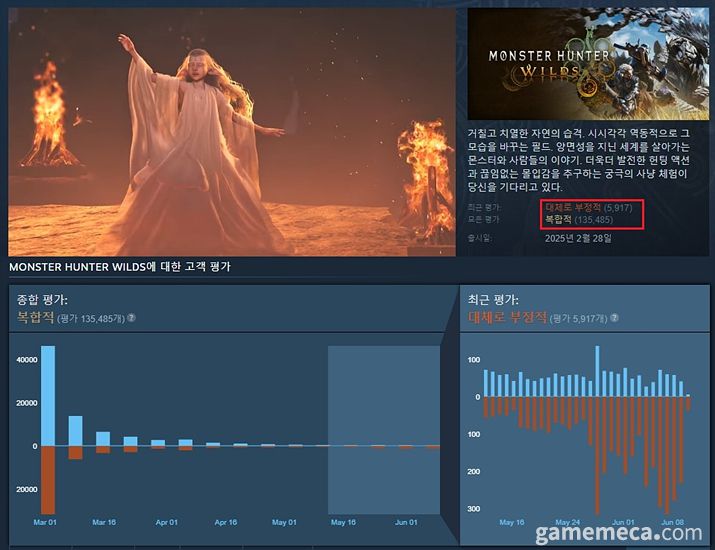Select the tall blue positive bar at Mar 01
This screenshot has height=550, width=715.
(48, 395)
